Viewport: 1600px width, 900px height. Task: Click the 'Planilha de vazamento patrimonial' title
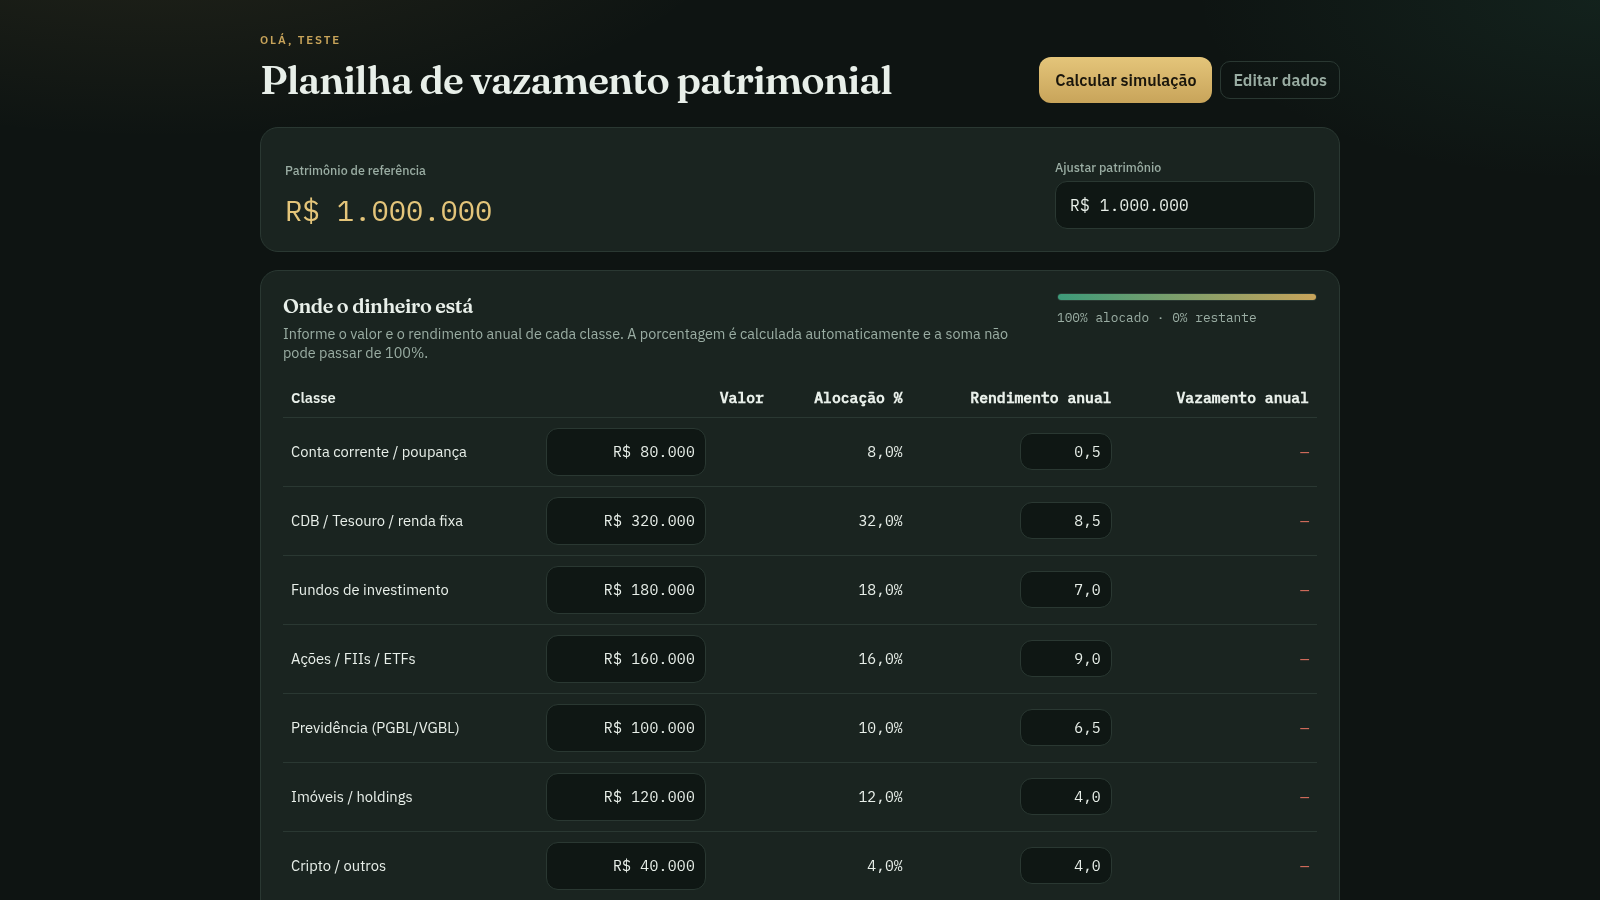click(x=576, y=81)
